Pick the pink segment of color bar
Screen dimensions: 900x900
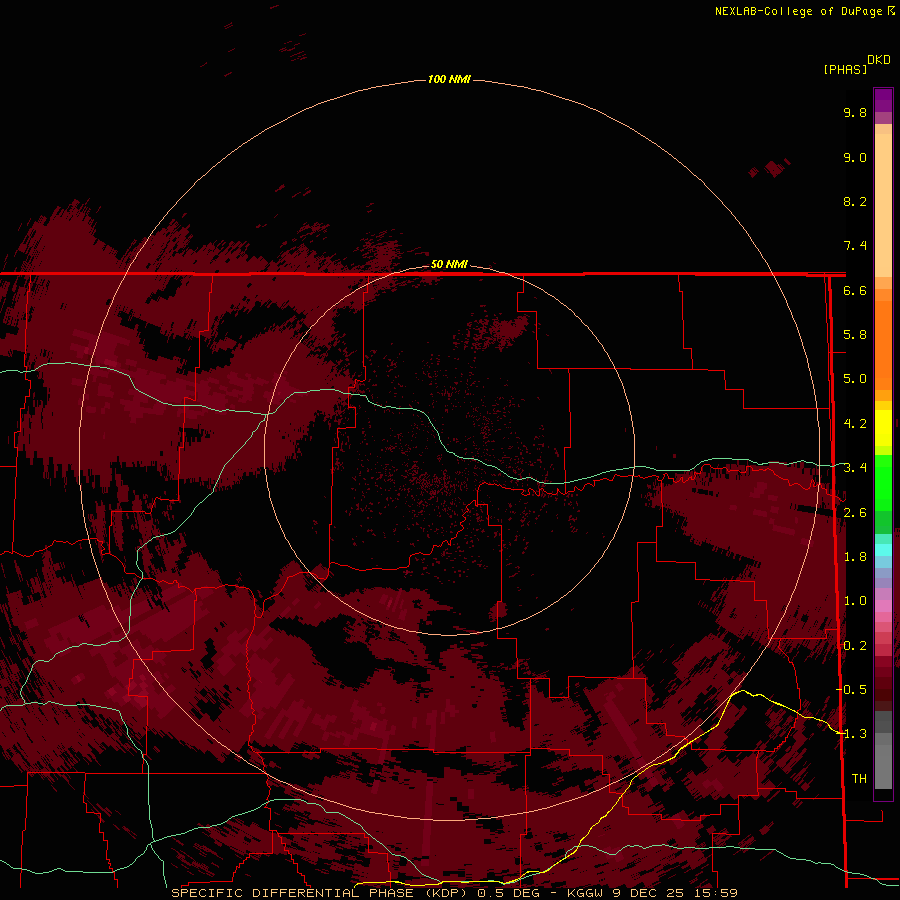(x=883, y=606)
